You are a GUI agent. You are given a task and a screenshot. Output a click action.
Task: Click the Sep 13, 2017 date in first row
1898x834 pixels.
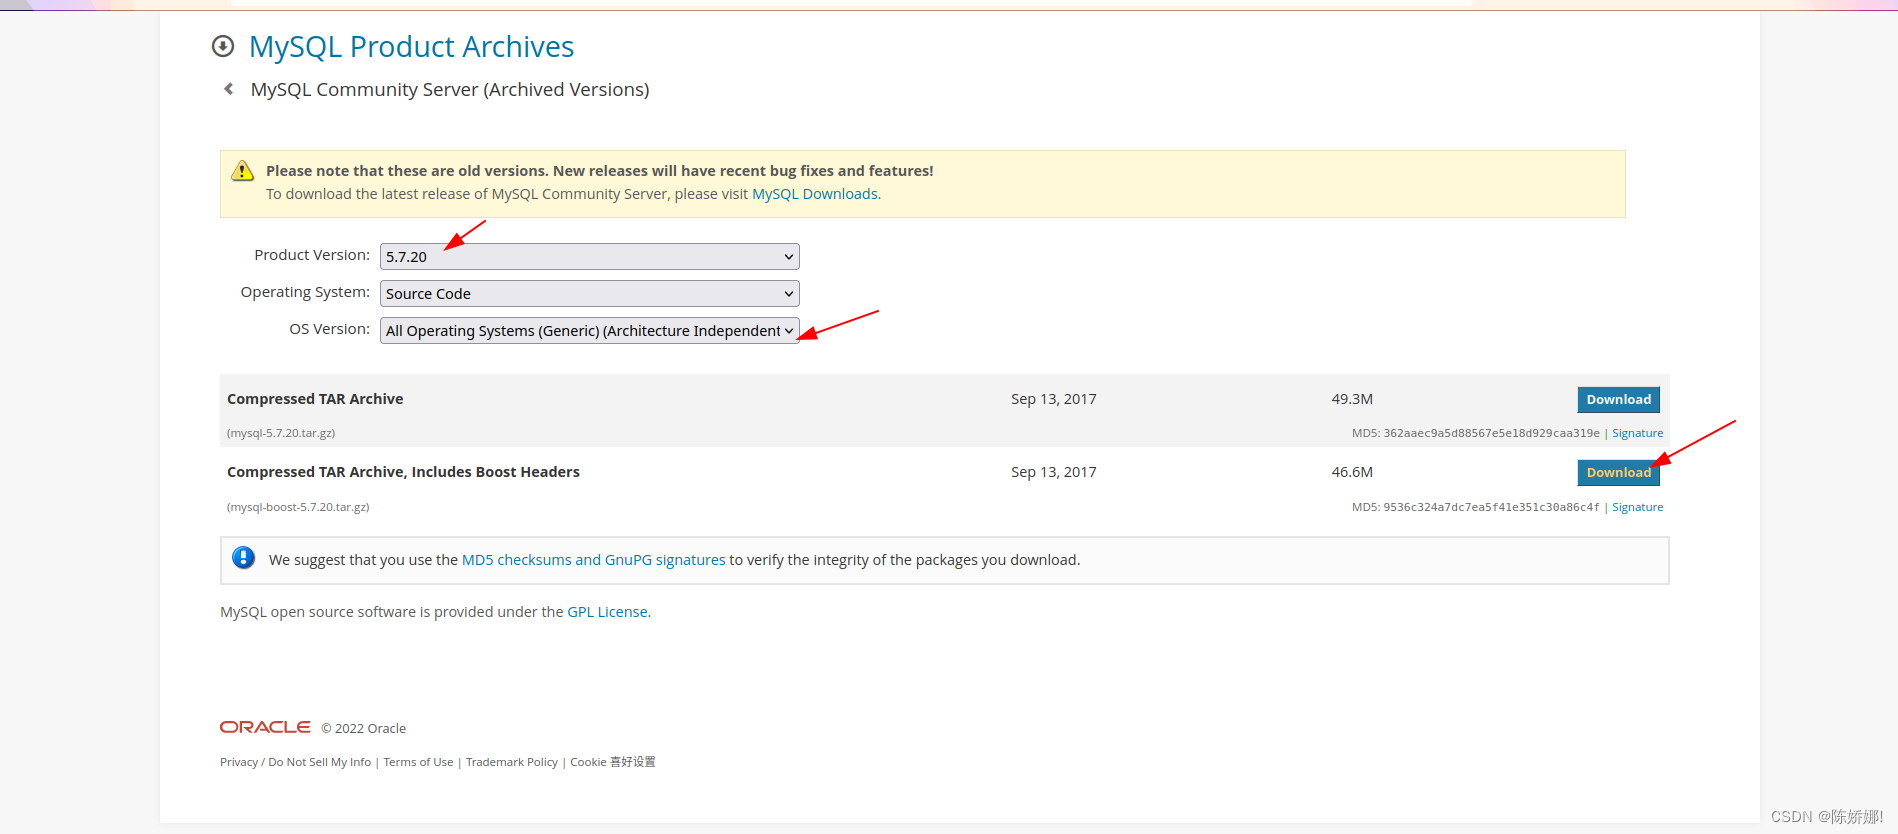pos(1054,399)
